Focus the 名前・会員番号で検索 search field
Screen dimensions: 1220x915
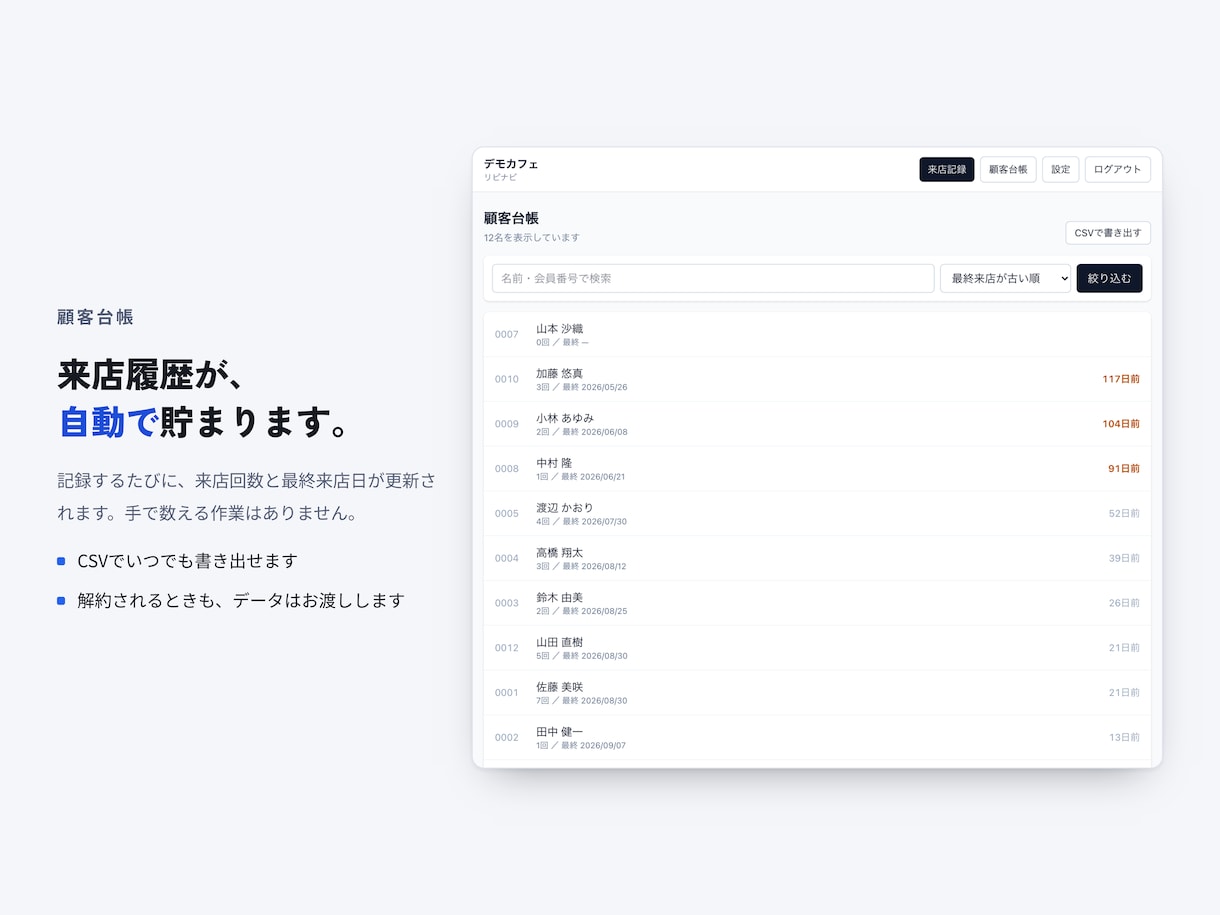[713, 279]
